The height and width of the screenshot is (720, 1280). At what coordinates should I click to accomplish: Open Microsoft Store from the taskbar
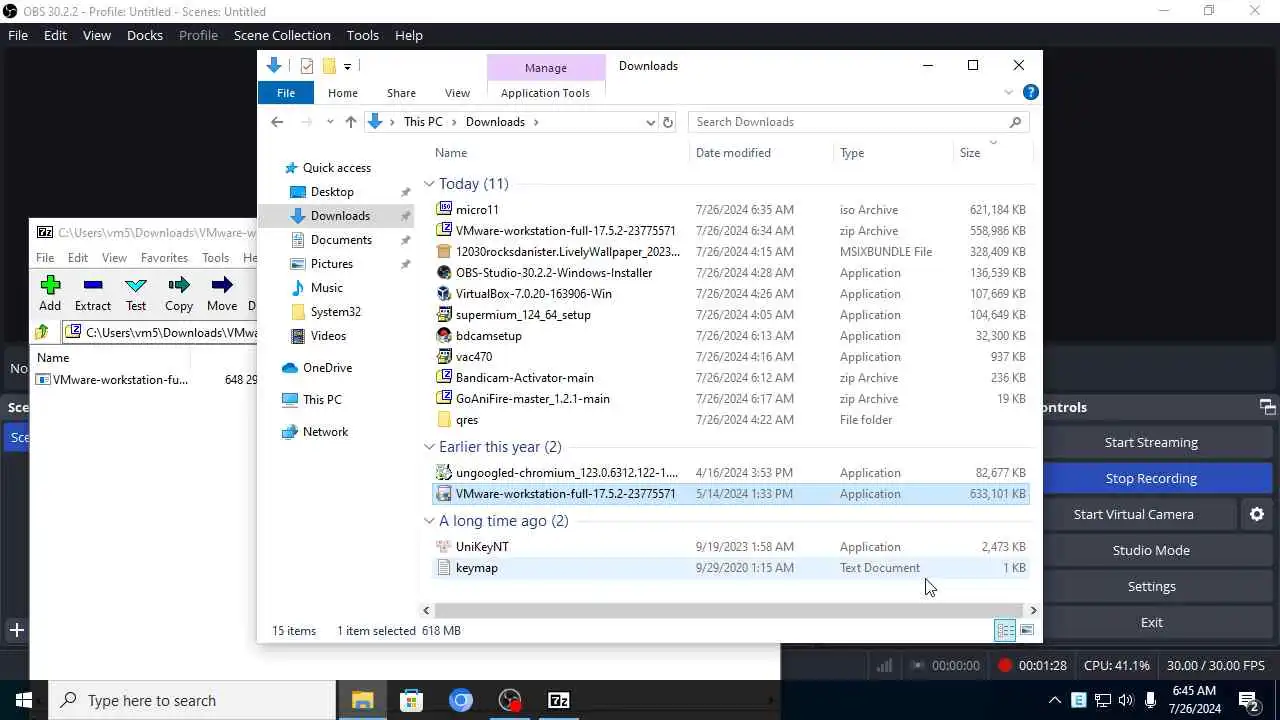point(411,700)
